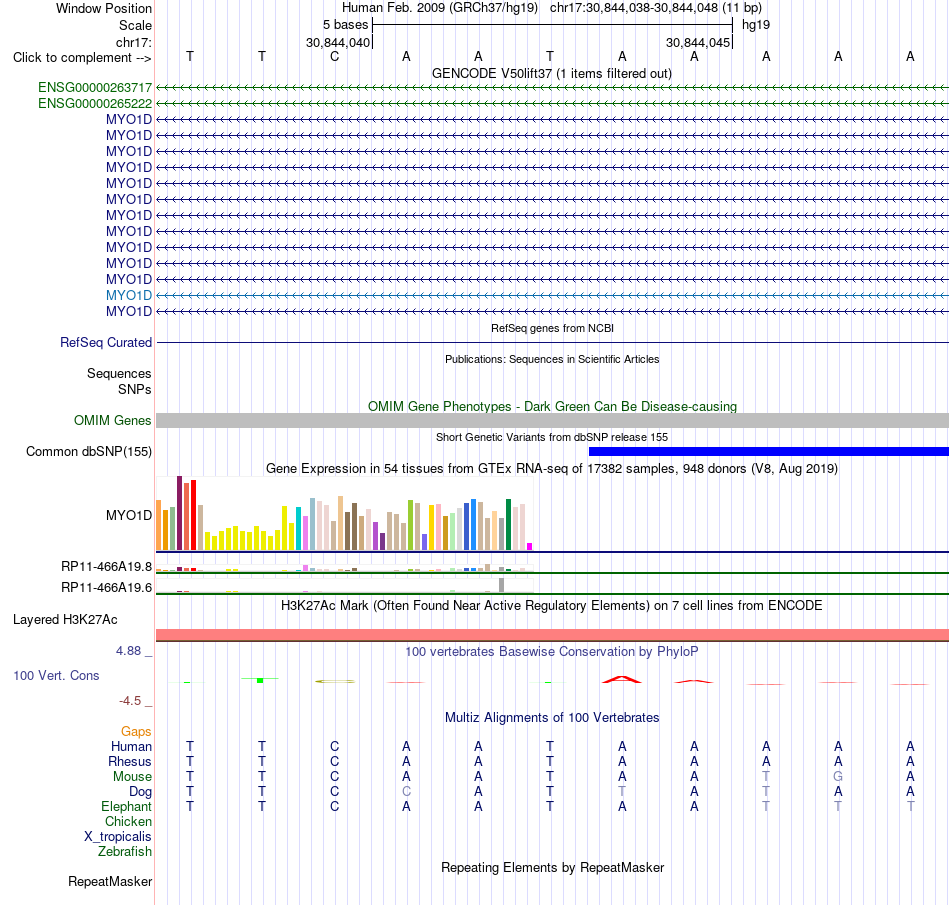This screenshot has width=950, height=905.
Task: Click the light-blue MYO1D transcript label
Action: [x=128, y=296]
